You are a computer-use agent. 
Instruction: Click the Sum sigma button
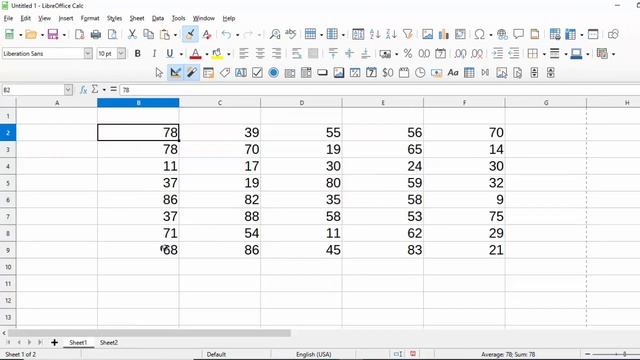(95, 89)
